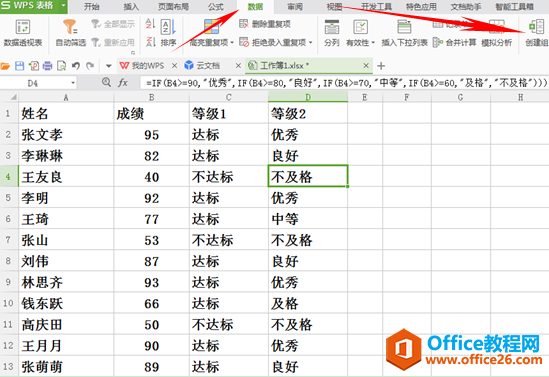The width and height of the screenshot is (549, 377).
Task: Click the Name Box showing D4
Action: tap(33, 83)
